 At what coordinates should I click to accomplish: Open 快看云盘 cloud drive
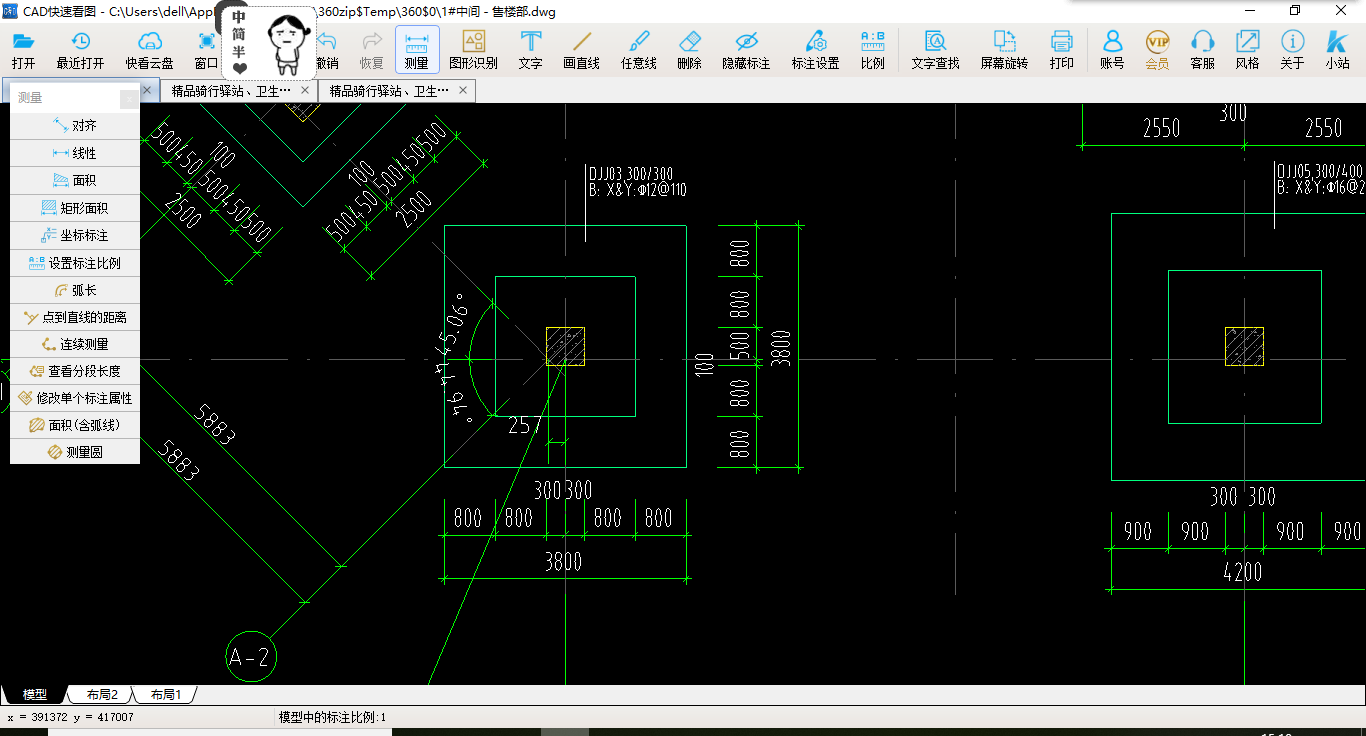pyautogui.click(x=150, y=50)
